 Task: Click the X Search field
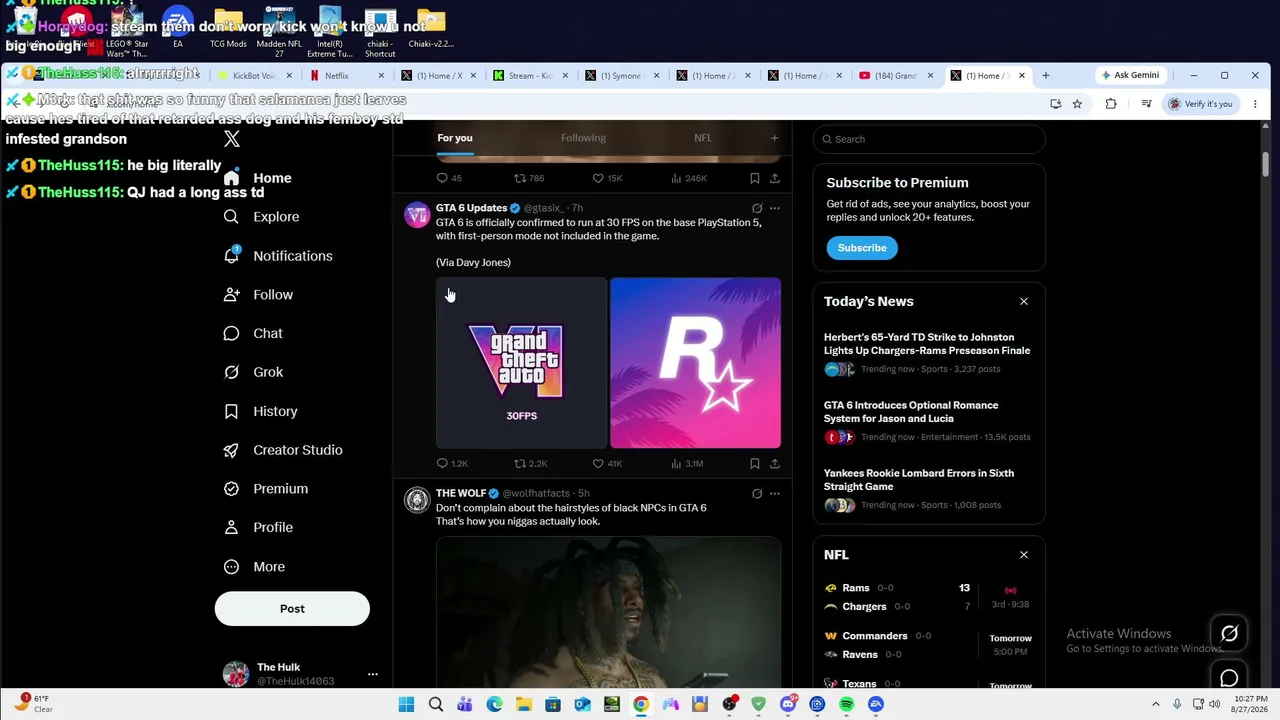tap(929, 139)
